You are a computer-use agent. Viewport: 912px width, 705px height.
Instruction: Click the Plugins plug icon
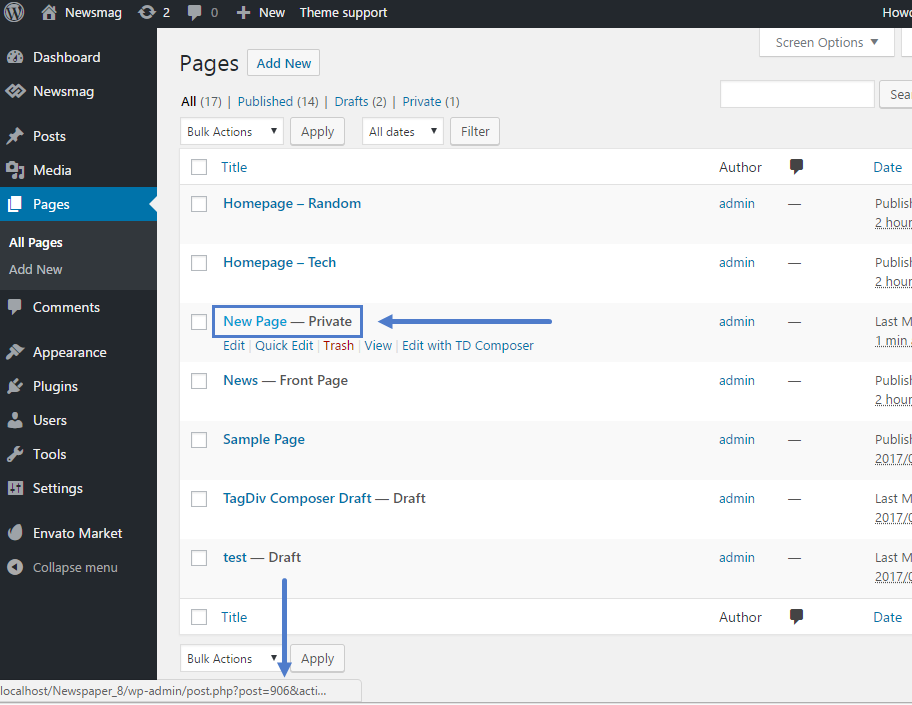[x=15, y=386]
